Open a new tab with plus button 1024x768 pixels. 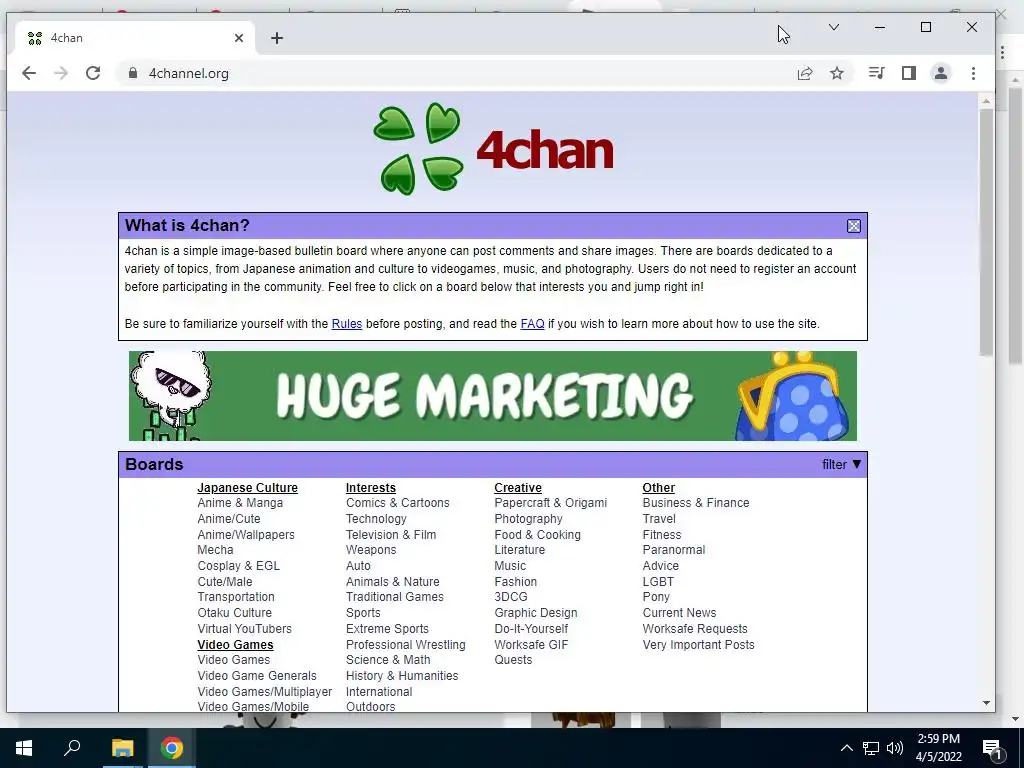point(277,38)
